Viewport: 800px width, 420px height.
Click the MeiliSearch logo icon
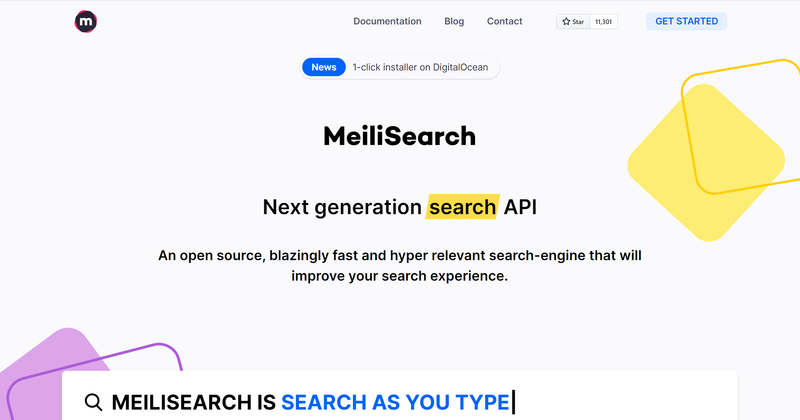pyautogui.click(x=86, y=21)
